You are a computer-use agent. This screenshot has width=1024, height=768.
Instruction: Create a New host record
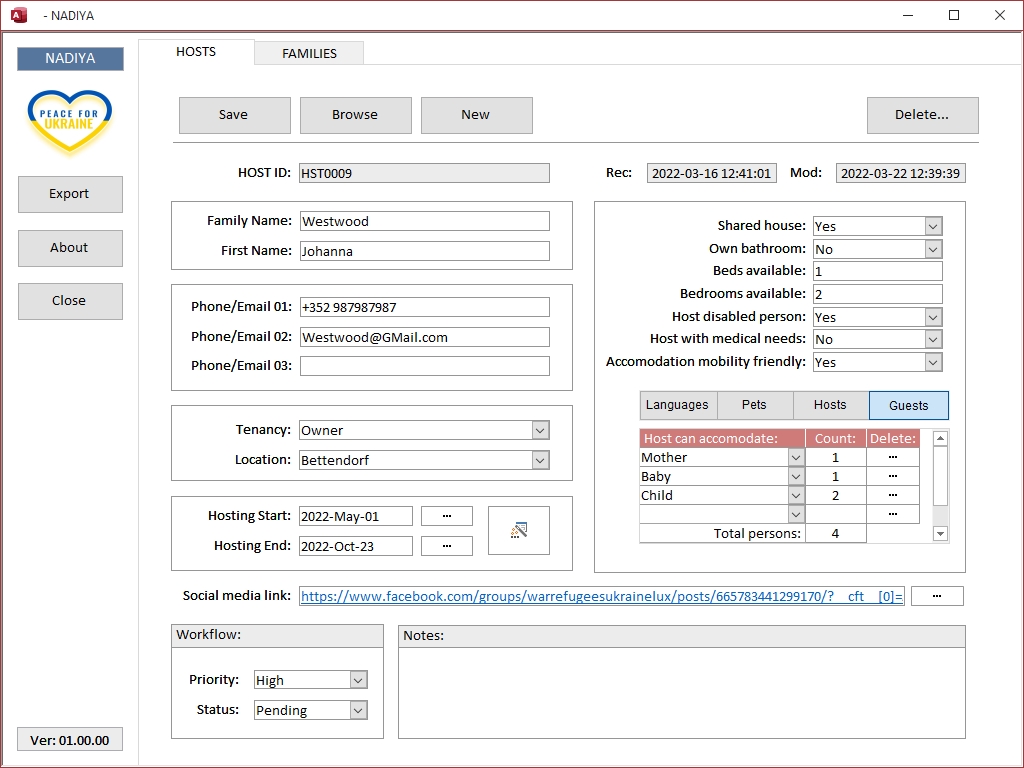pyautogui.click(x=476, y=115)
